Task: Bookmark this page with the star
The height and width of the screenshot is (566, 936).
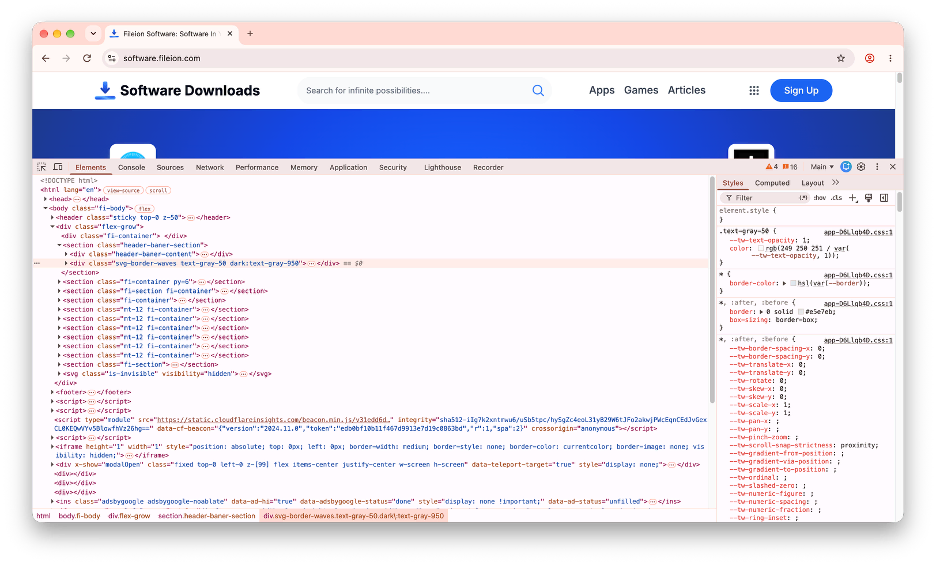Action: 841,58
